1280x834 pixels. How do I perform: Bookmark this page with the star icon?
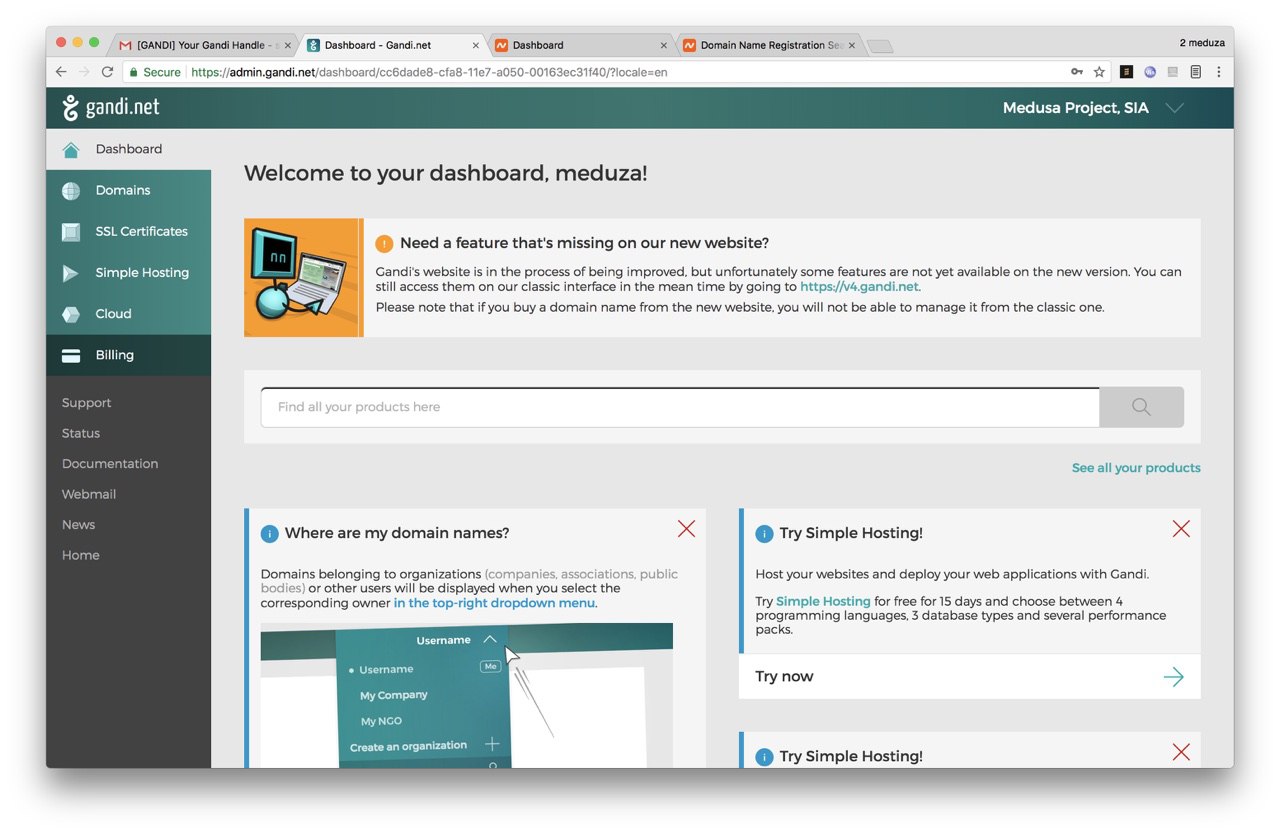[x=1099, y=72]
